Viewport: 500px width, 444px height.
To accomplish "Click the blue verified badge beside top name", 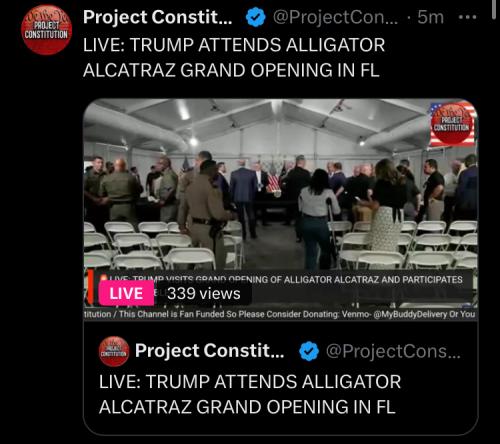I will [255, 18].
